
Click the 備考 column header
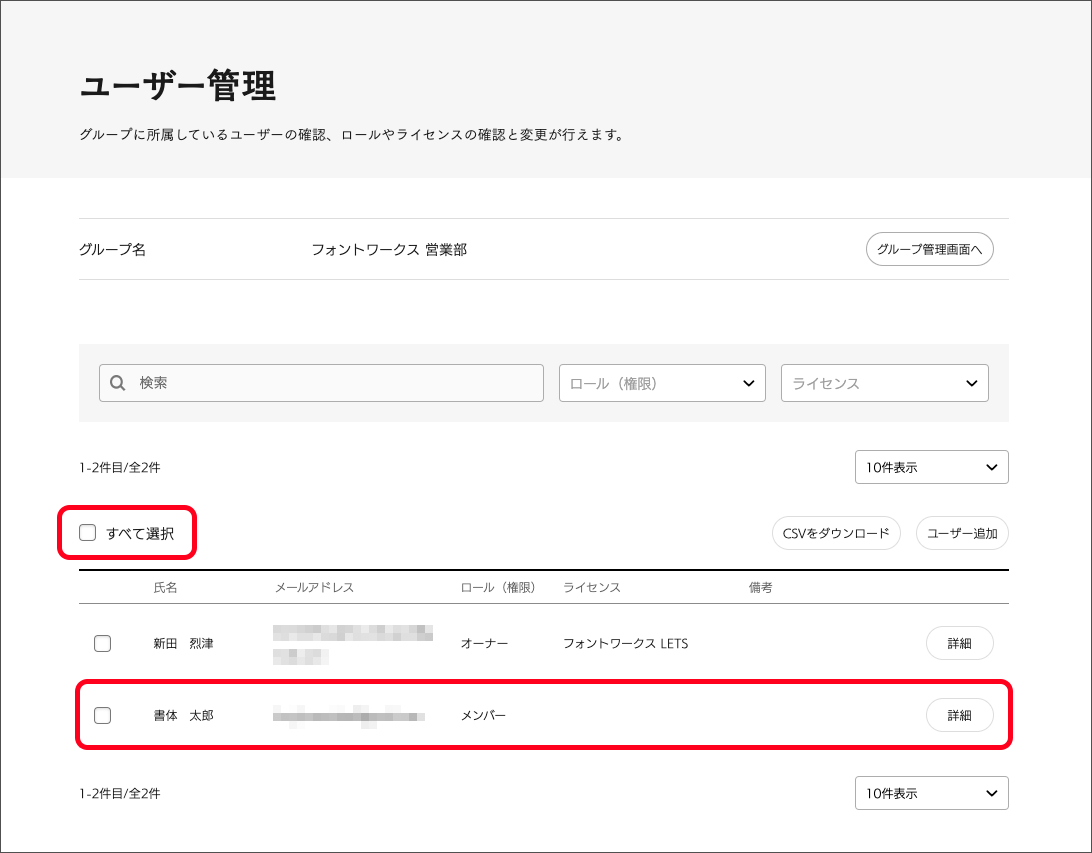[760, 588]
